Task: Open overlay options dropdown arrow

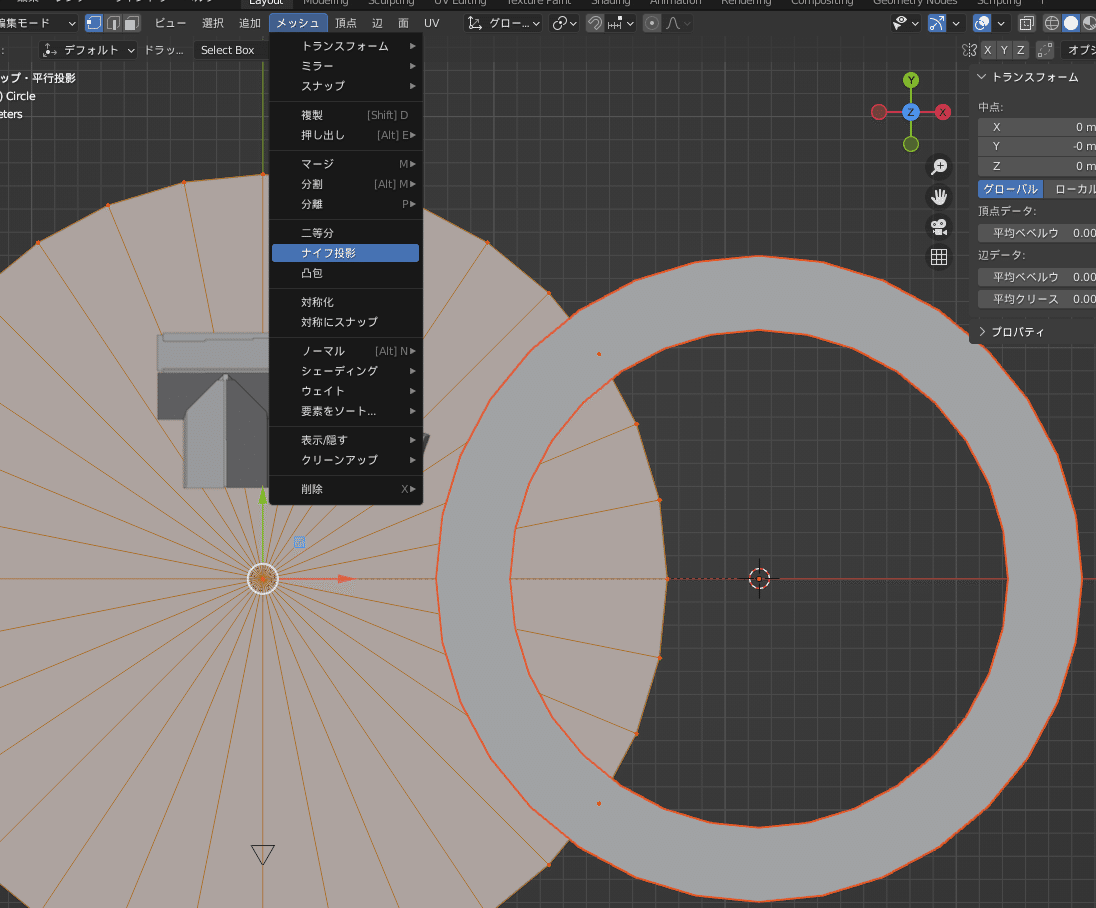Action: (1001, 23)
